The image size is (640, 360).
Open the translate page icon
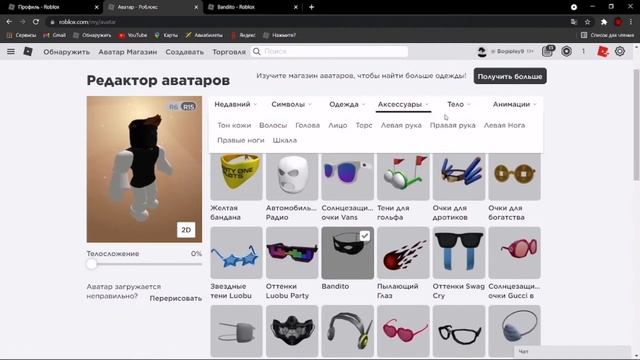point(574,22)
